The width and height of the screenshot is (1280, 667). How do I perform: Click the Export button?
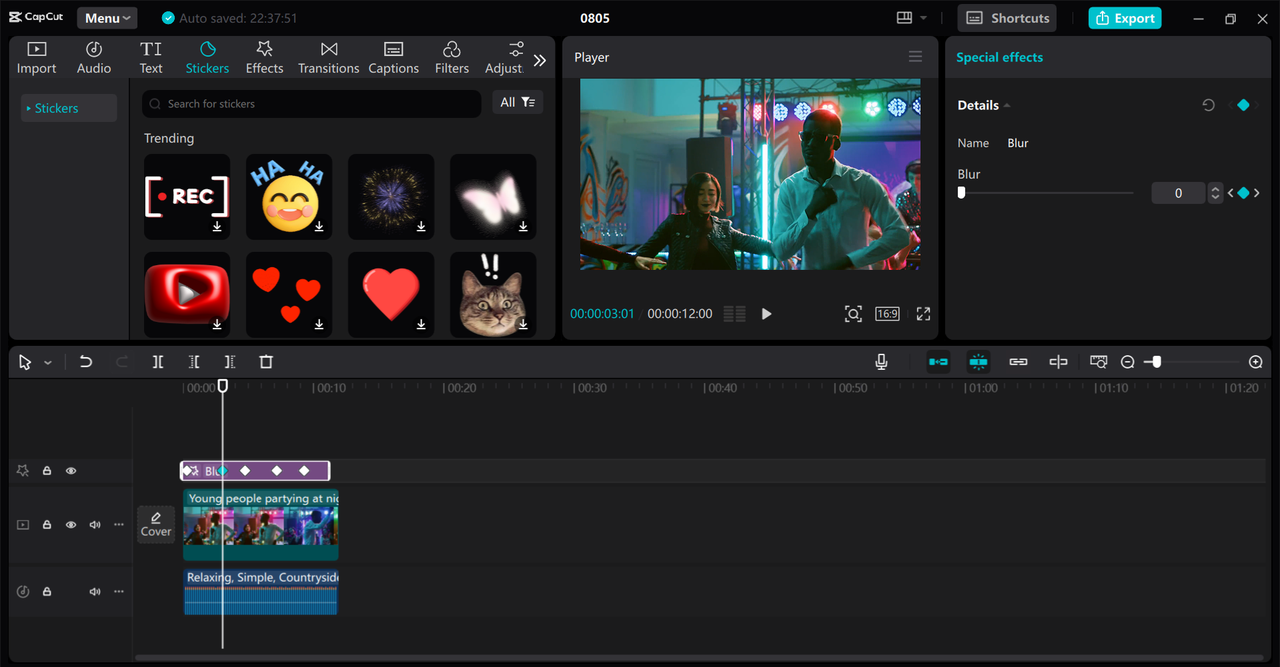[1125, 18]
